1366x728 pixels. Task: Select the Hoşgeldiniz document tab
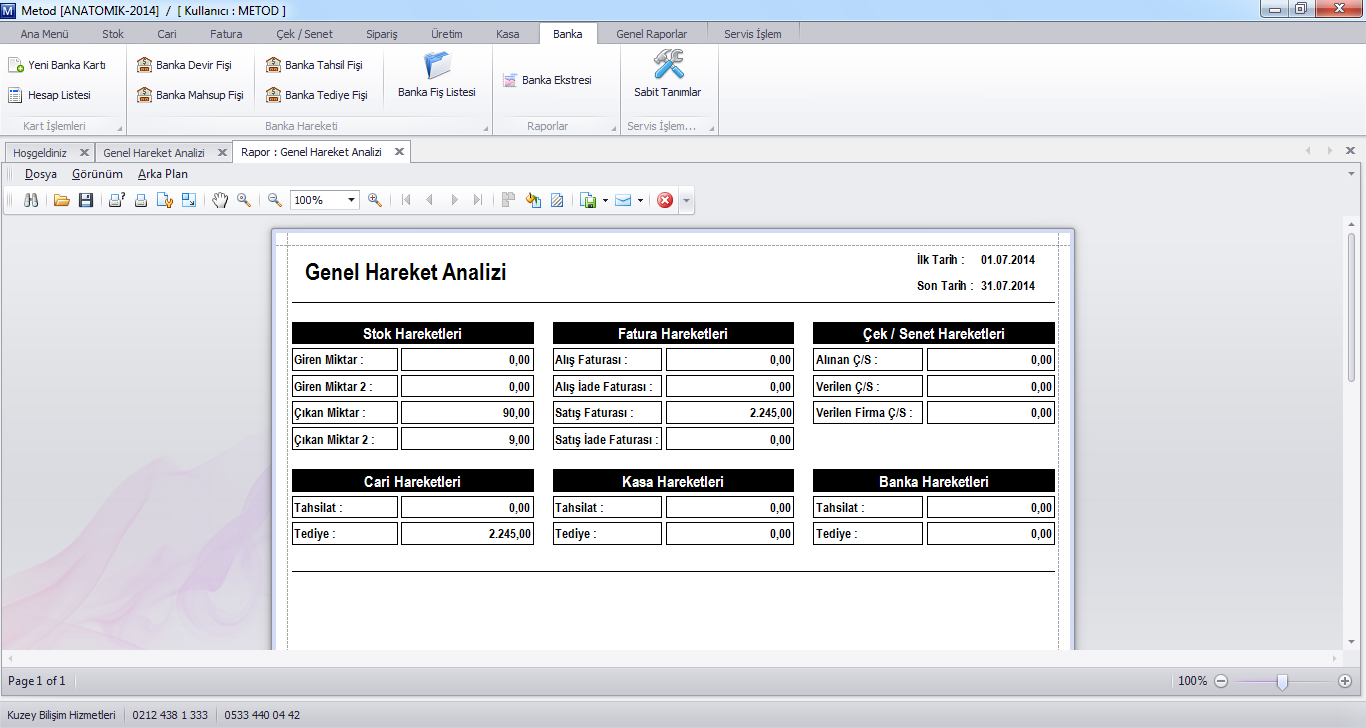pos(40,153)
